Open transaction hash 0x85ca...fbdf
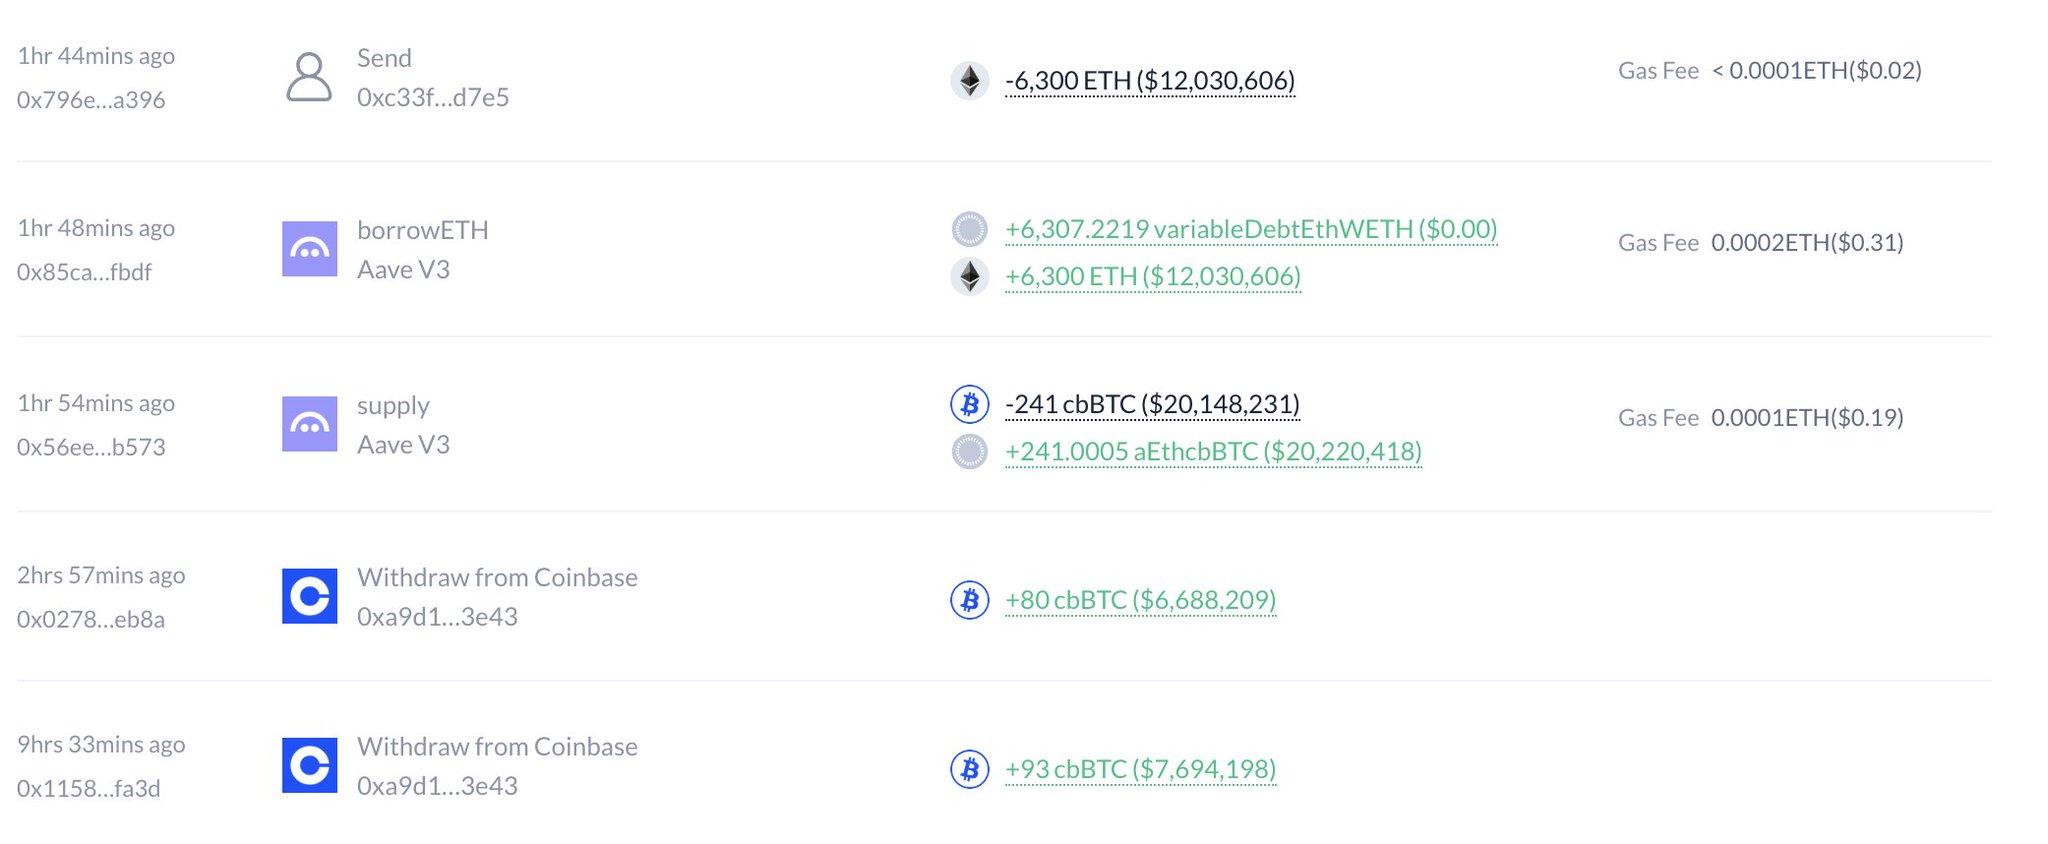 click(84, 272)
